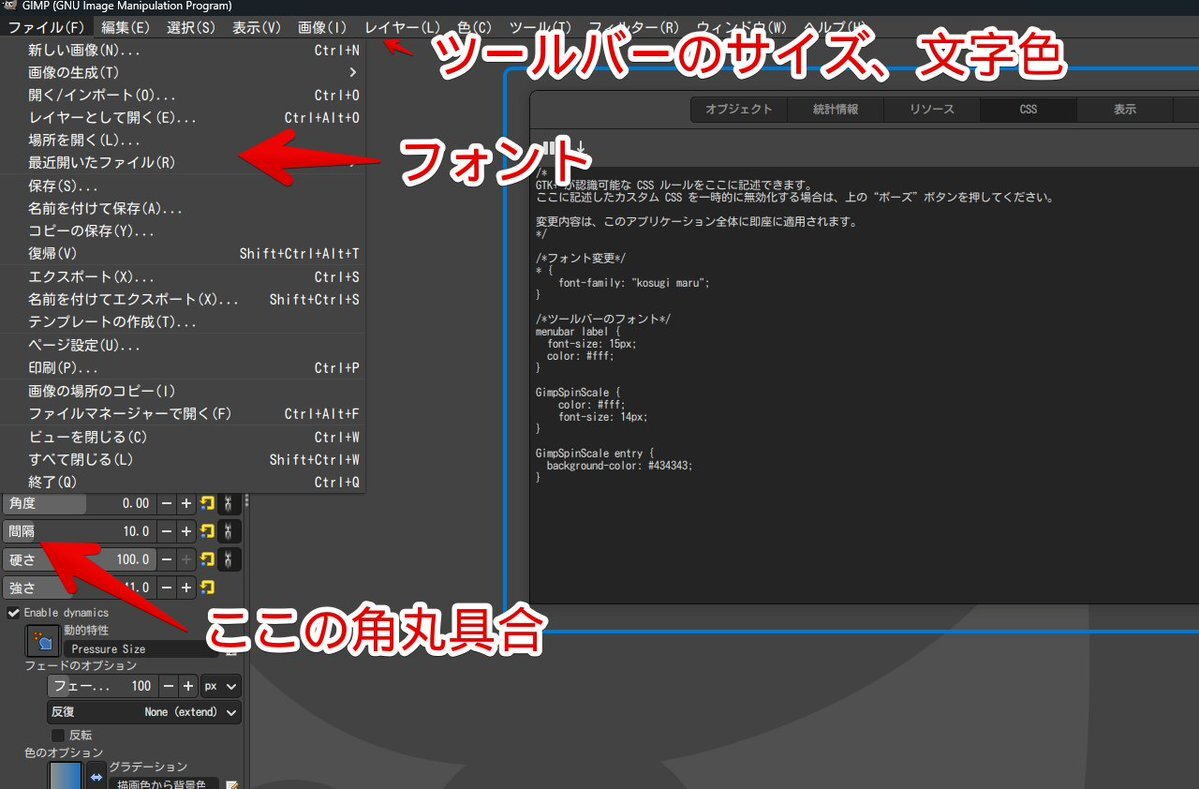Viewport: 1199px width, 789px height.
Task: Decrease 強さ with its minus button
Action: point(167,587)
